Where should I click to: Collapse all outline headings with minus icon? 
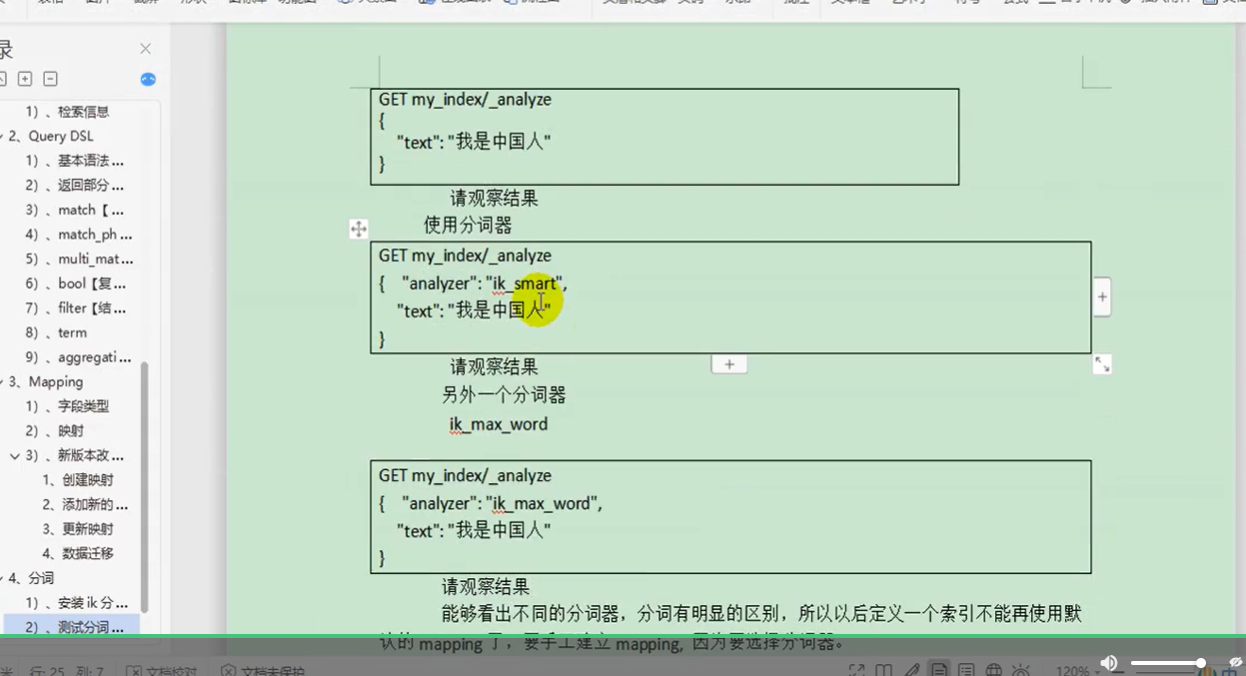(50, 79)
